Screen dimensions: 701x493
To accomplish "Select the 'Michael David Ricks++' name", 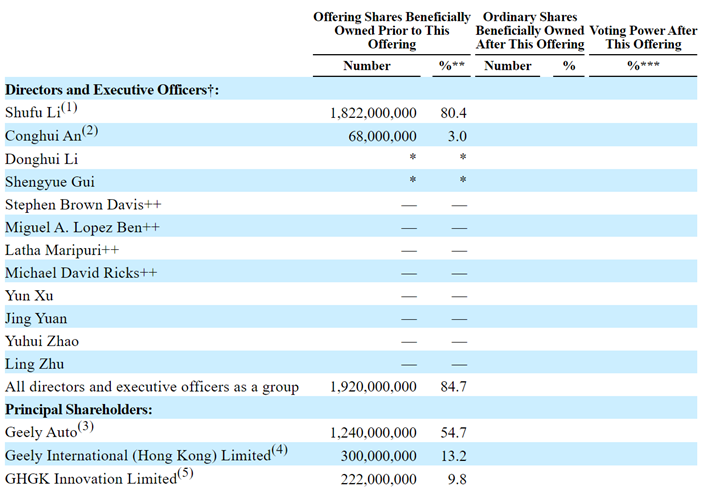I will [x=81, y=273].
